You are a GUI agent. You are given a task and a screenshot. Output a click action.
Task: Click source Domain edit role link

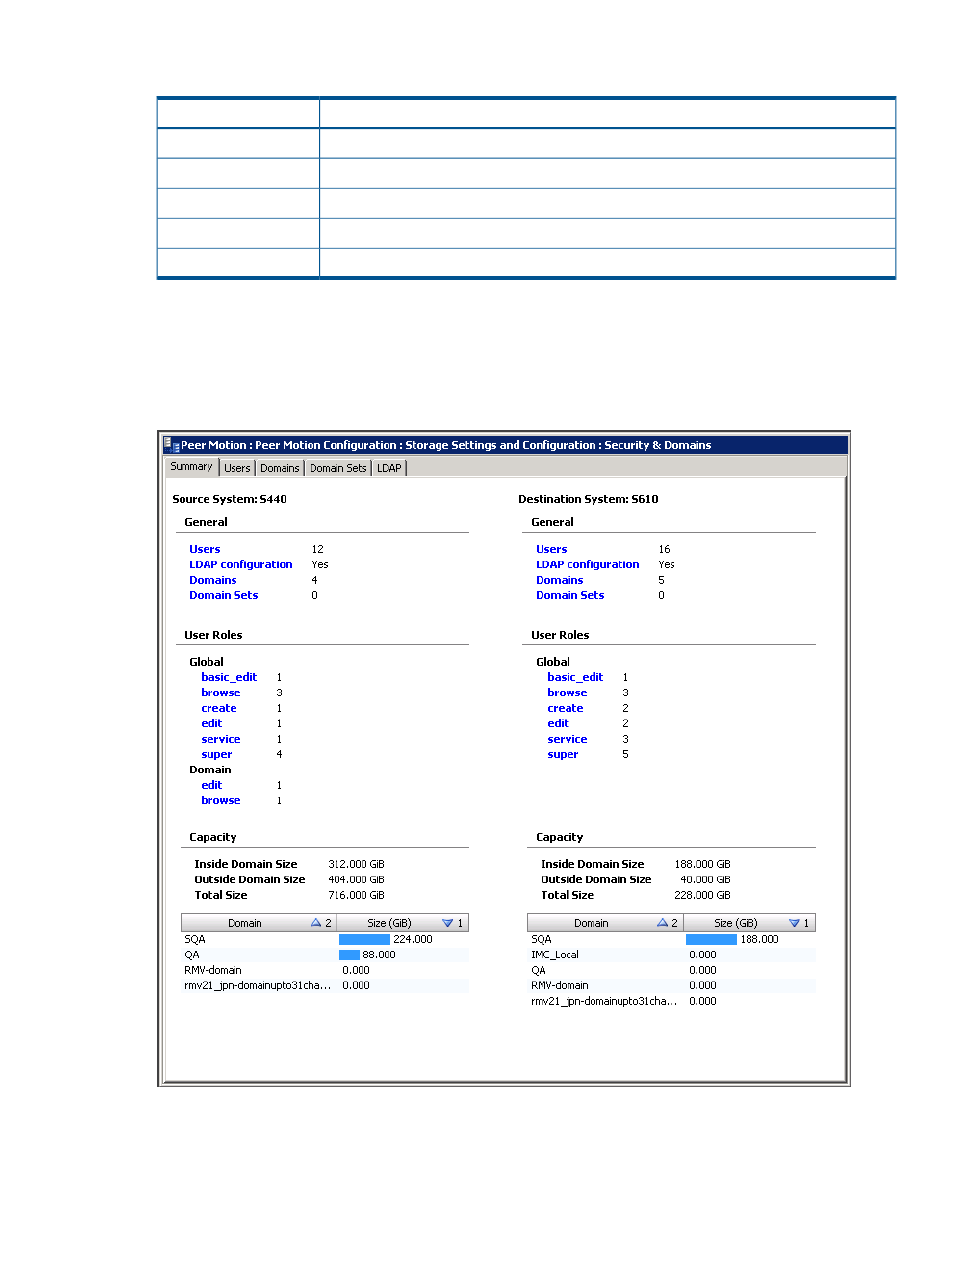pyautogui.click(x=212, y=785)
